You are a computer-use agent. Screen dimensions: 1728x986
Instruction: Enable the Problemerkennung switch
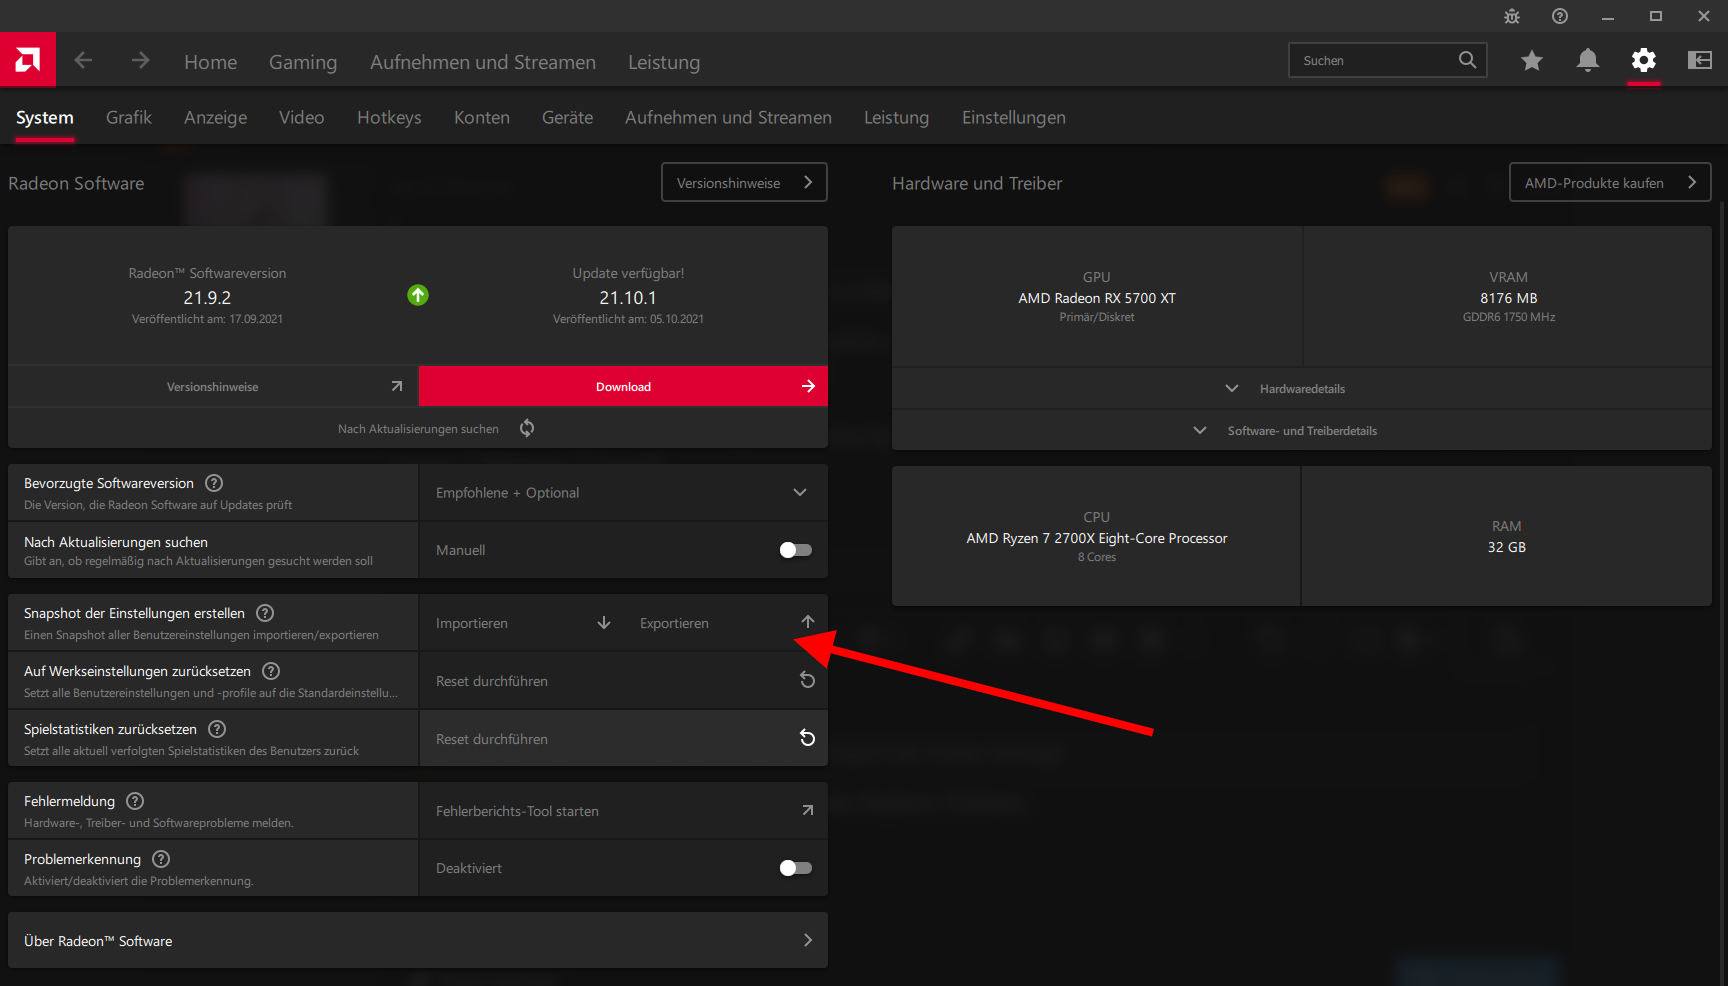(x=796, y=868)
